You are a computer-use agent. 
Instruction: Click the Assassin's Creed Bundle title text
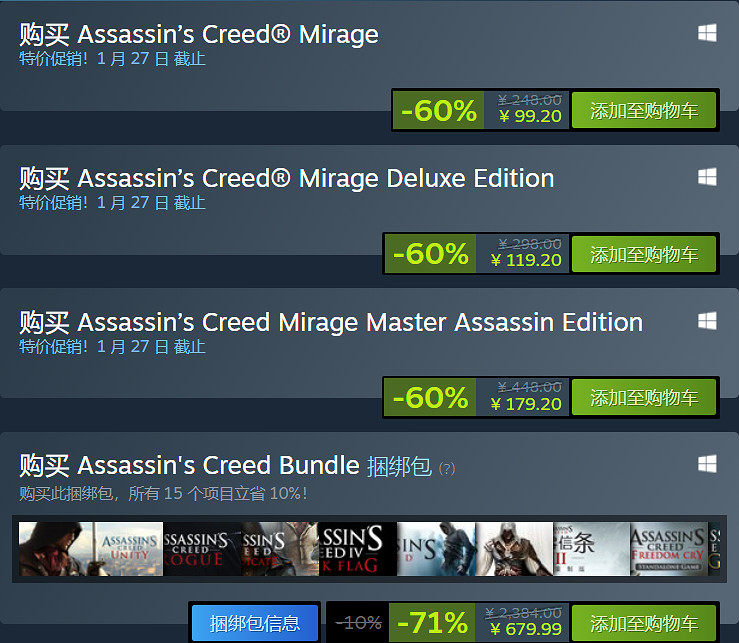pos(218,465)
